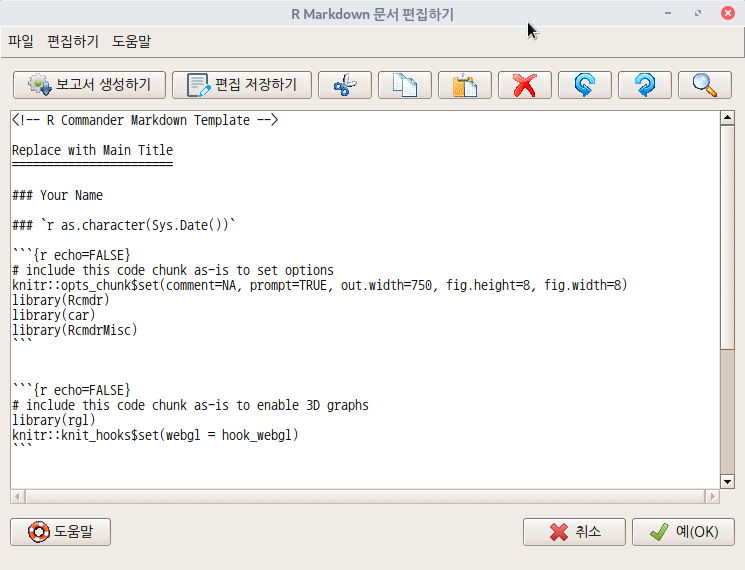Click vertical scrollbar down arrow

[727, 481]
